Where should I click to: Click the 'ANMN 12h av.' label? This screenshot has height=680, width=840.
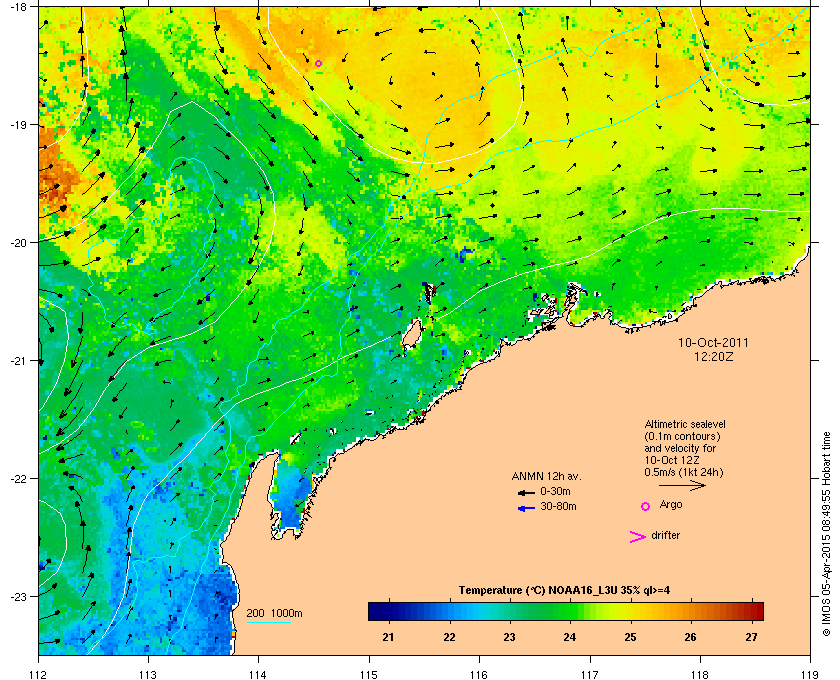tap(546, 476)
